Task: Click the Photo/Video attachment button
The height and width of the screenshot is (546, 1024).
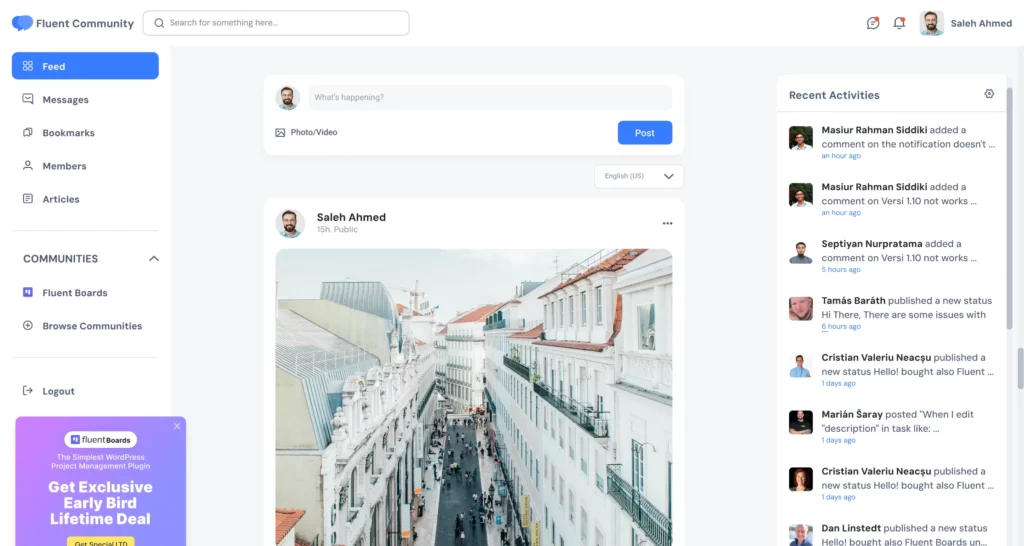Action: click(306, 133)
